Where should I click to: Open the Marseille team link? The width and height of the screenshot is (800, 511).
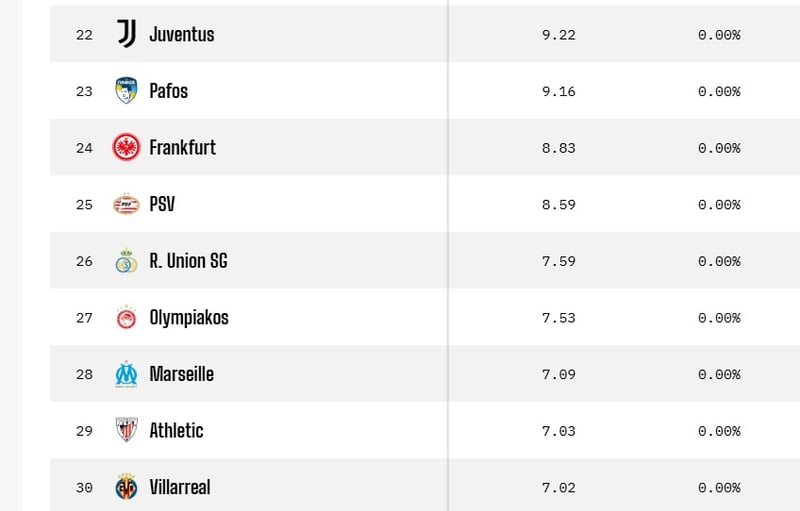[x=181, y=374]
